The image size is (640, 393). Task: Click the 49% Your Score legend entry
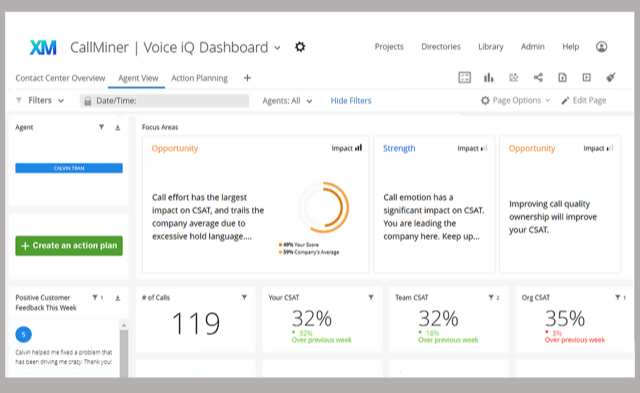click(x=299, y=245)
